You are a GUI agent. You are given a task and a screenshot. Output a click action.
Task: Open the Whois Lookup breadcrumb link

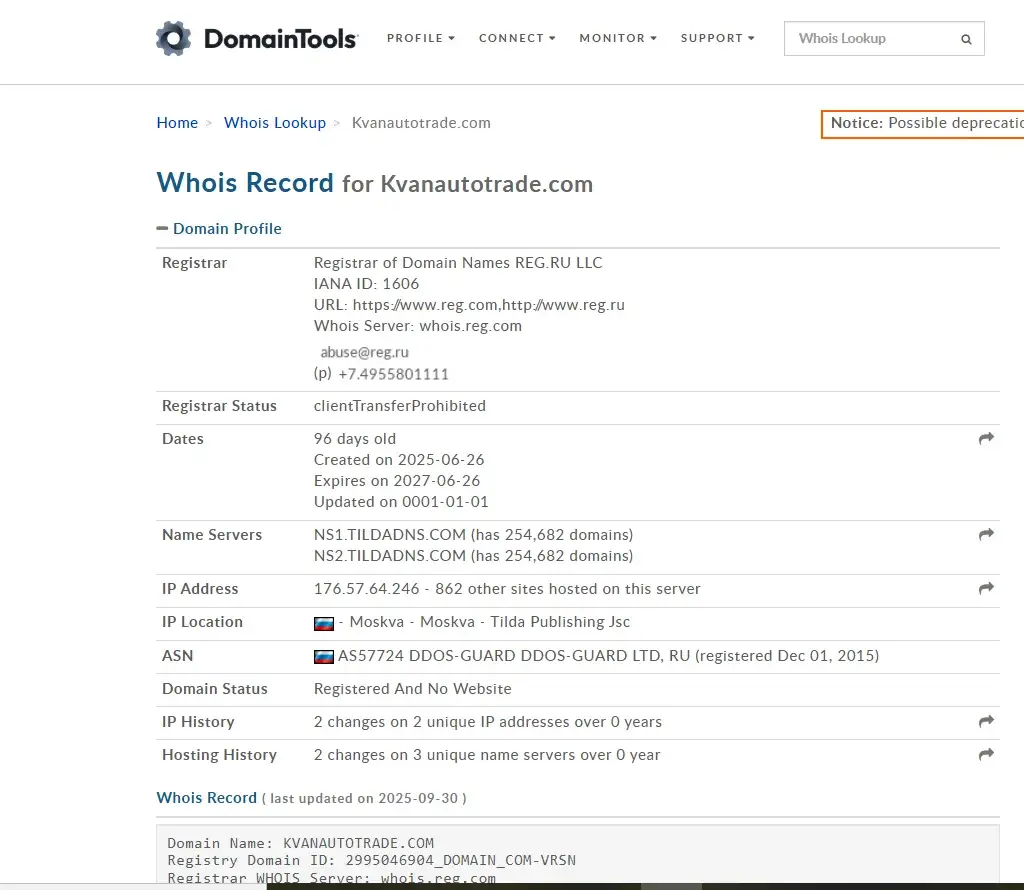(x=275, y=123)
